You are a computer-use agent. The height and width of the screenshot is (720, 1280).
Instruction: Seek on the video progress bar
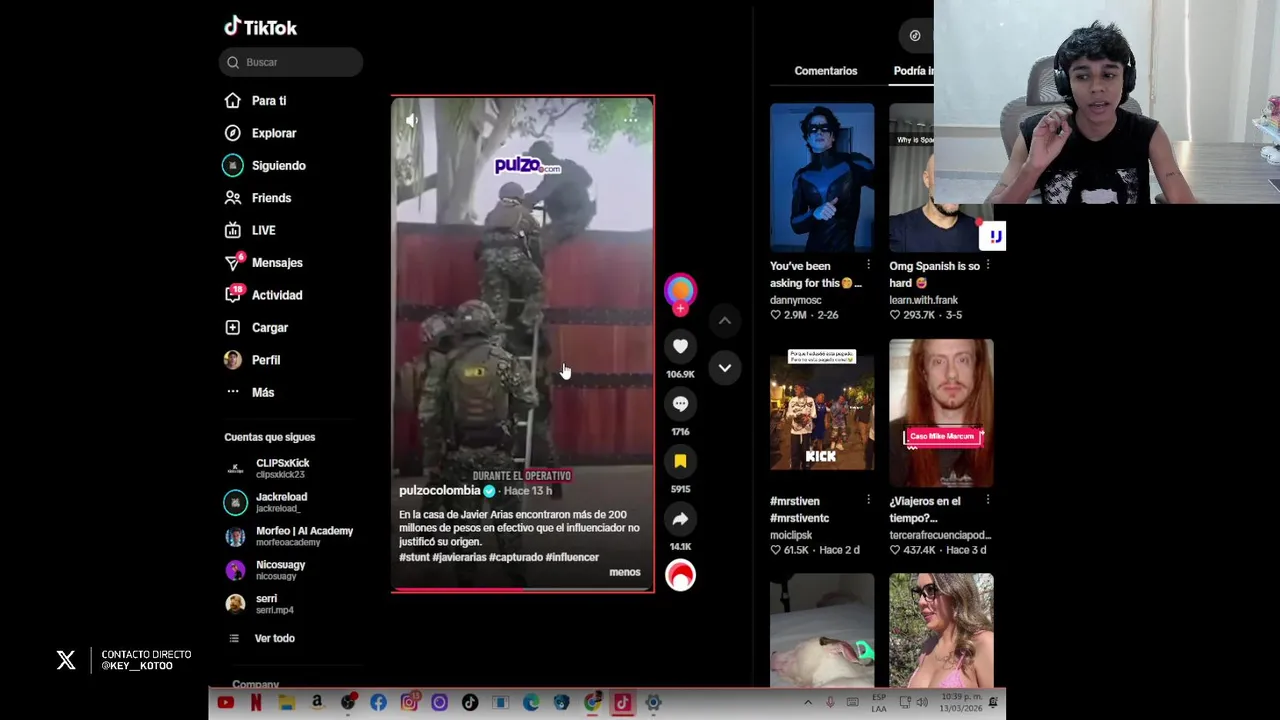click(522, 589)
